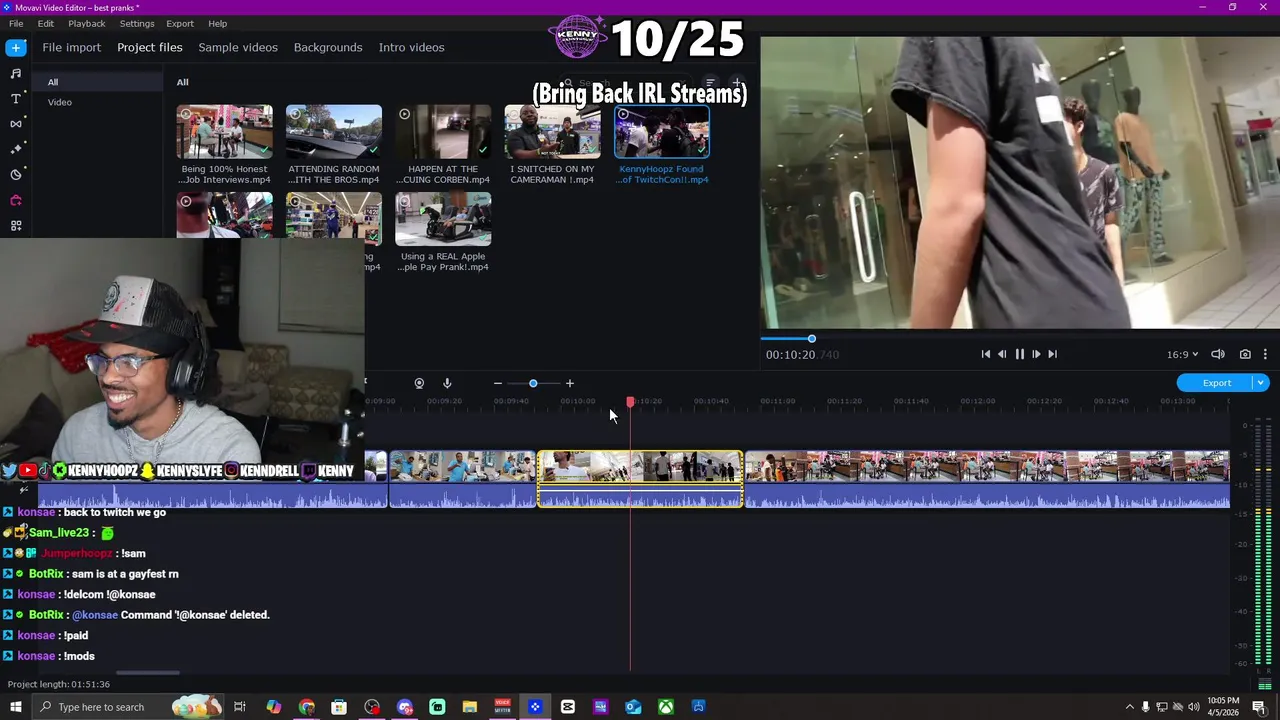Click the record webcam icon on the timeline toolbar
The width and height of the screenshot is (1280, 720).
[x=419, y=383]
